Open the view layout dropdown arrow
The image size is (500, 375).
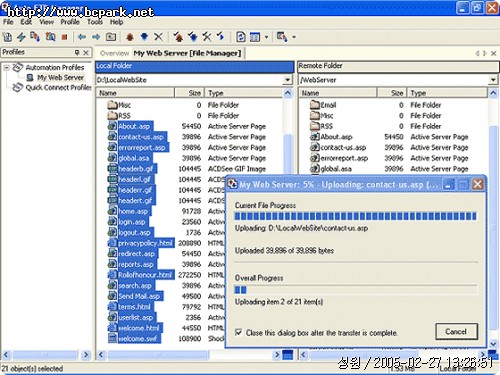tap(266, 37)
